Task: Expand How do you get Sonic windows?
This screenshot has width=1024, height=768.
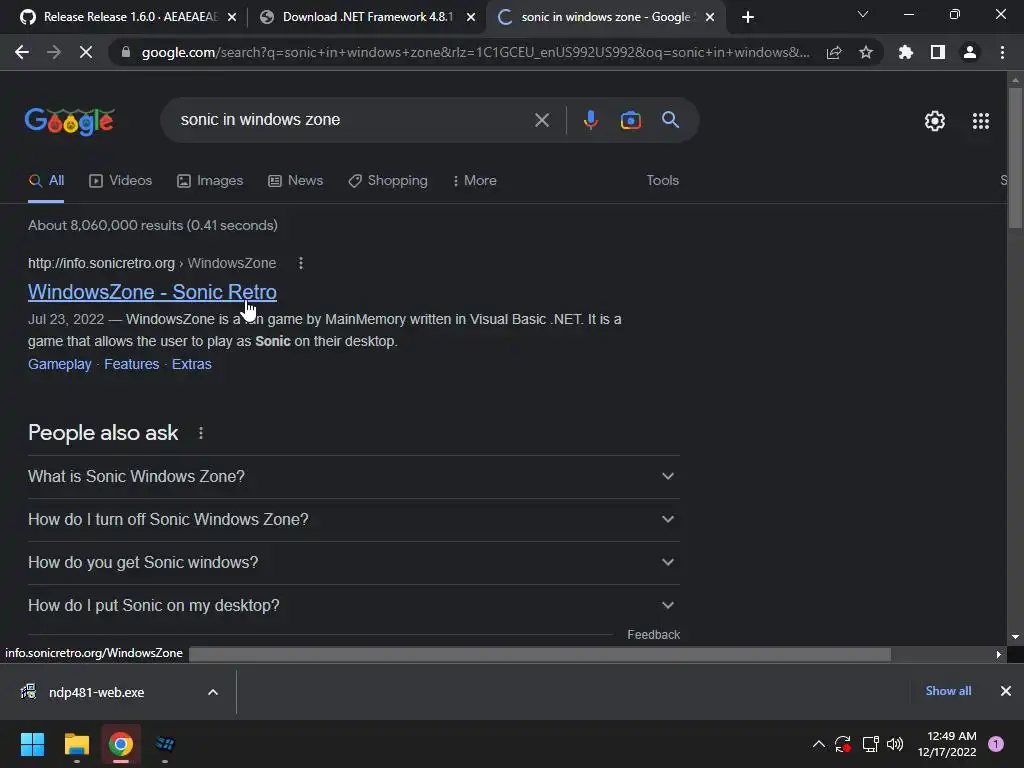Action: [x=353, y=563]
